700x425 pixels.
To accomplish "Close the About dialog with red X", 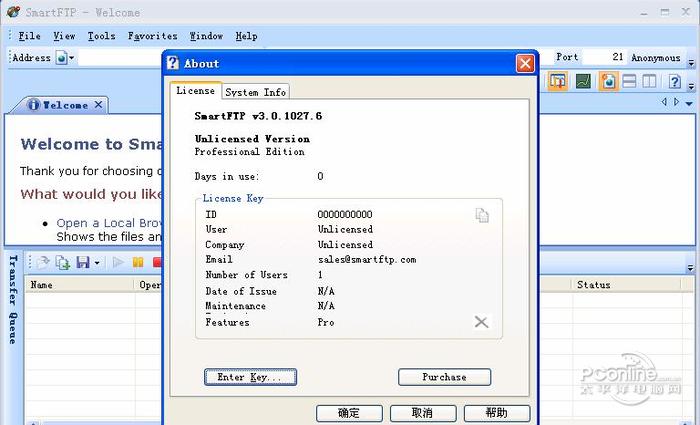I will pos(525,63).
